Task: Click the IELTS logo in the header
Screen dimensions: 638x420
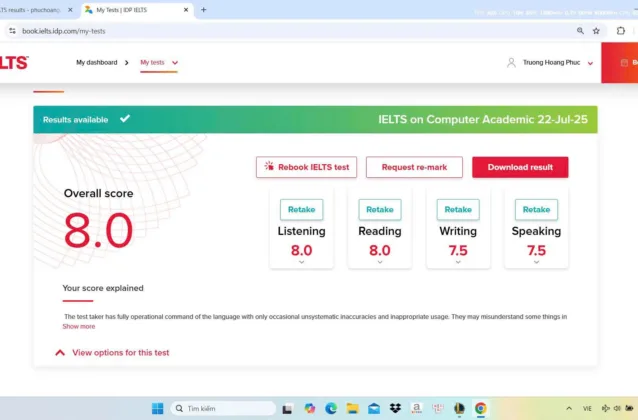Action: pos(14,62)
